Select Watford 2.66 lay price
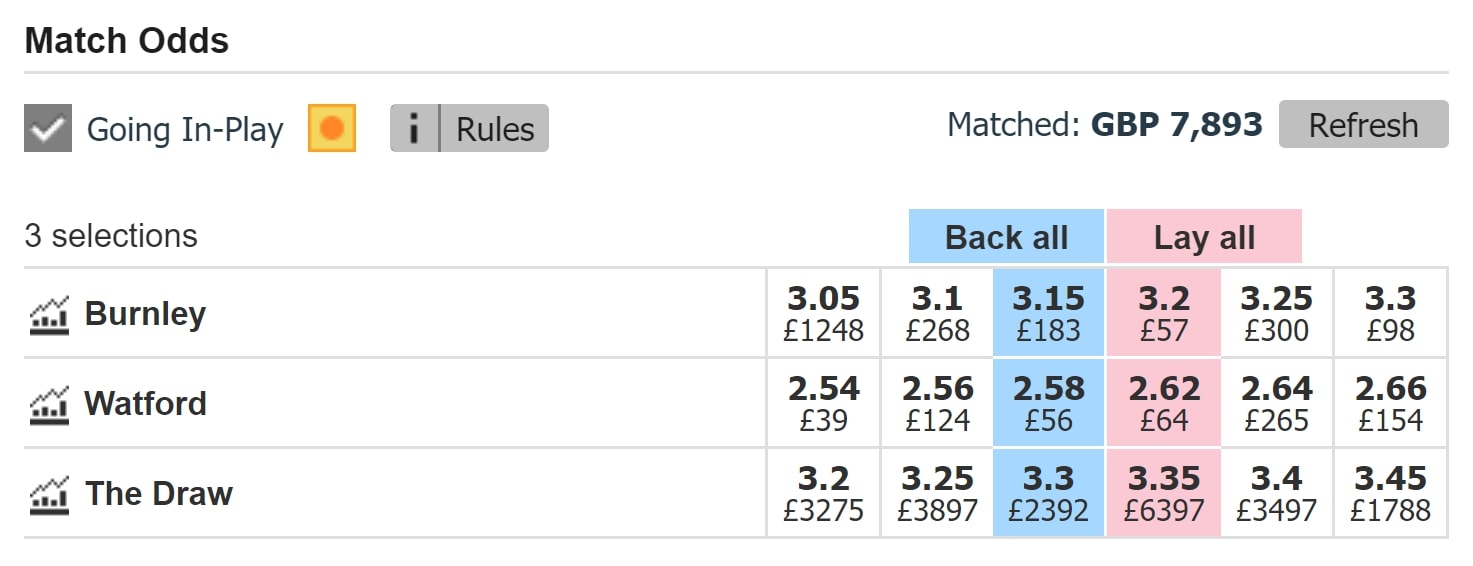Viewport: 1473px width, 566px height. [x=1390, y=403]
